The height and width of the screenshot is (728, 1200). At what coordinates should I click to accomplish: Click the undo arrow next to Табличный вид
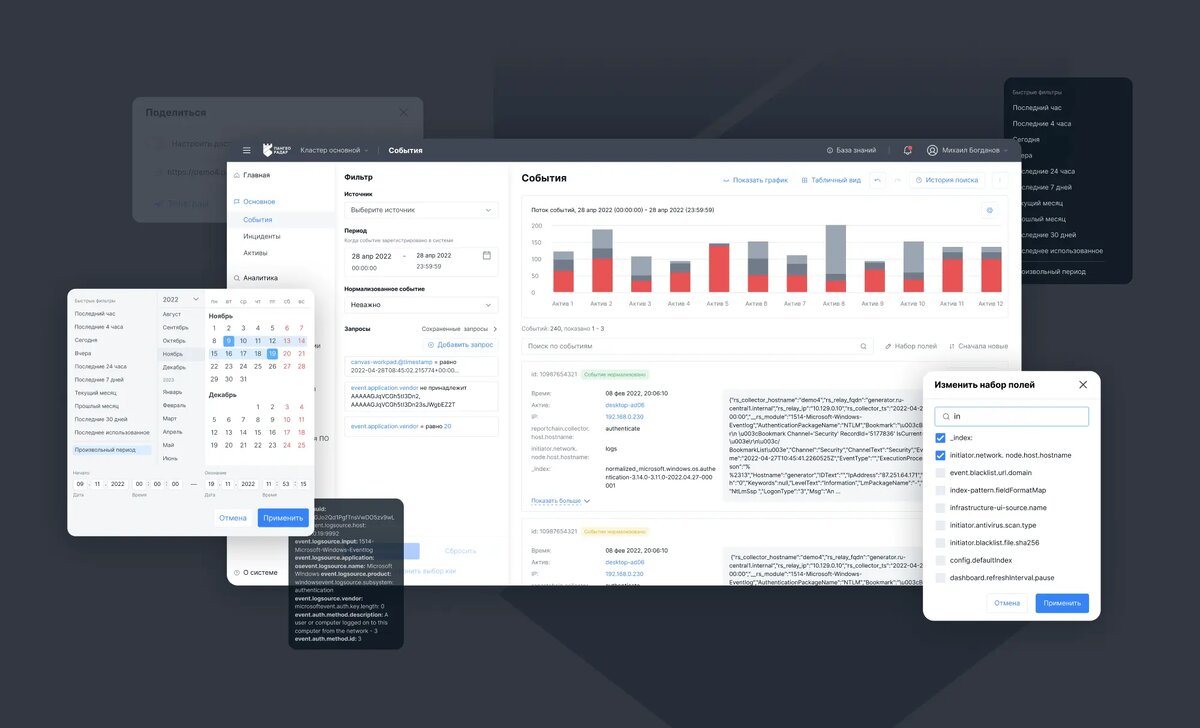[x=878, y=180]
